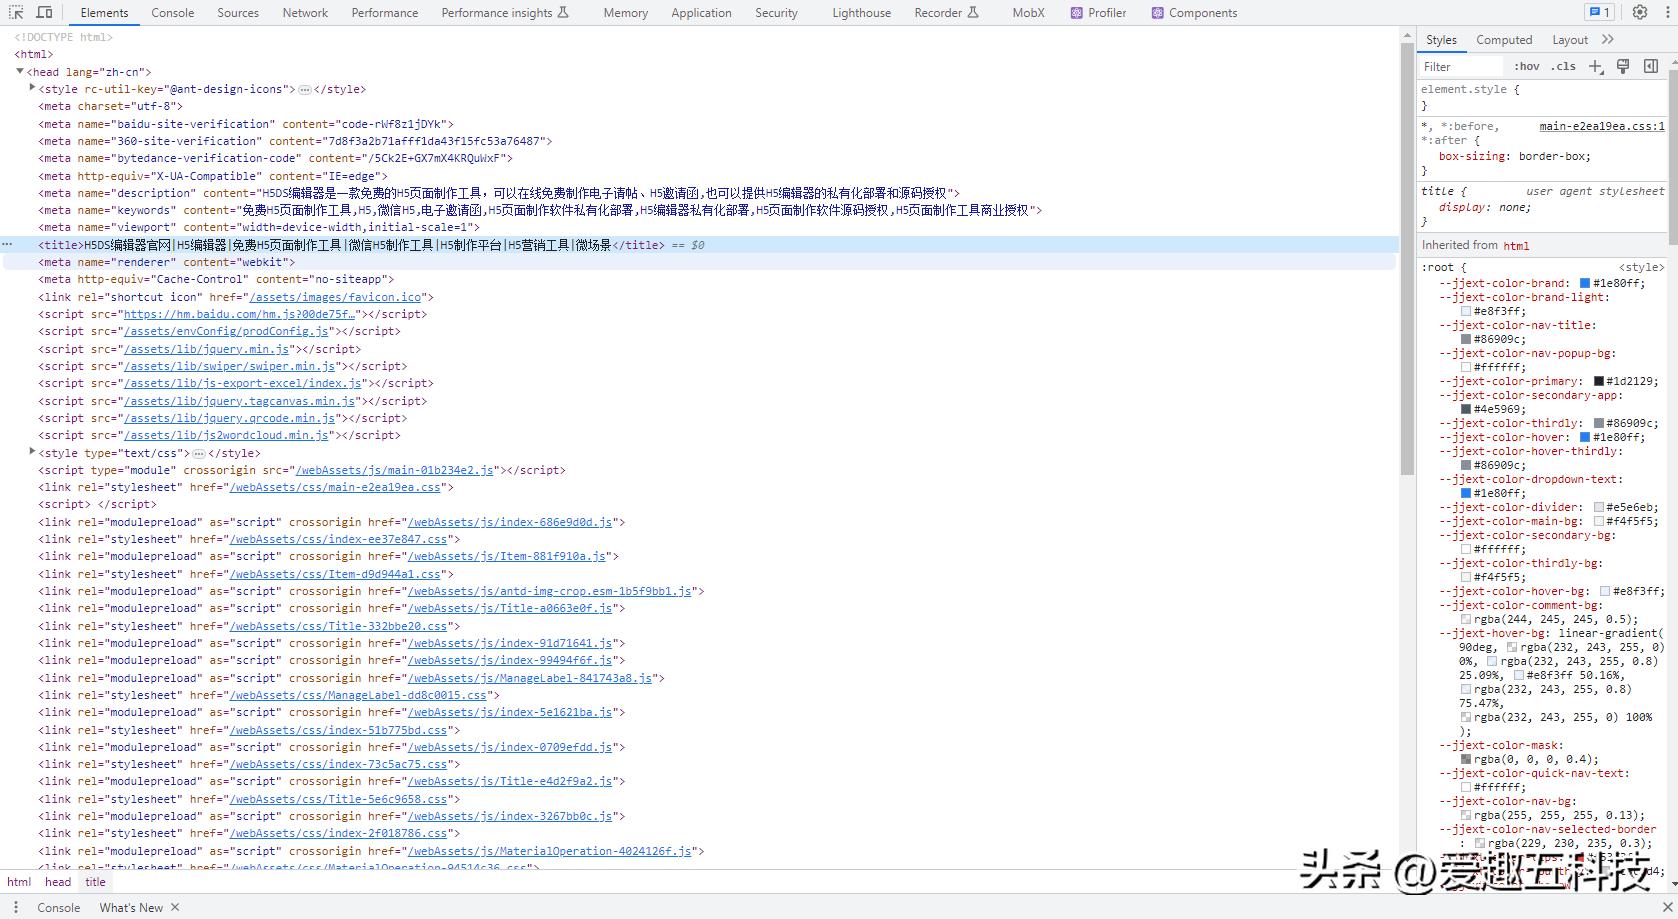The width and height of the screenshot is (1678, 919).
Task: Click the main-e2ea19ea.css:1 source link
Action: pyautogui.click(x=1601, y=127)
